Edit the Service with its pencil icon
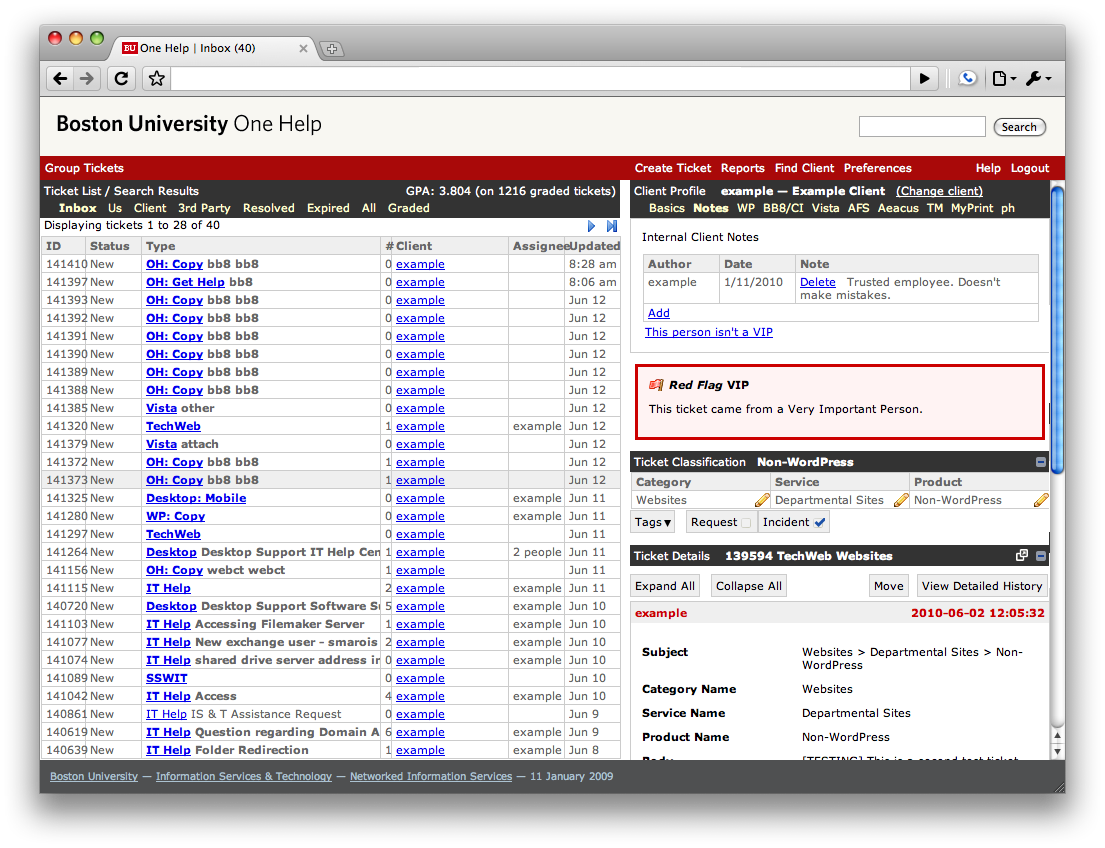This screenshot has height=848, width=1105. click(x=901, y=500)
